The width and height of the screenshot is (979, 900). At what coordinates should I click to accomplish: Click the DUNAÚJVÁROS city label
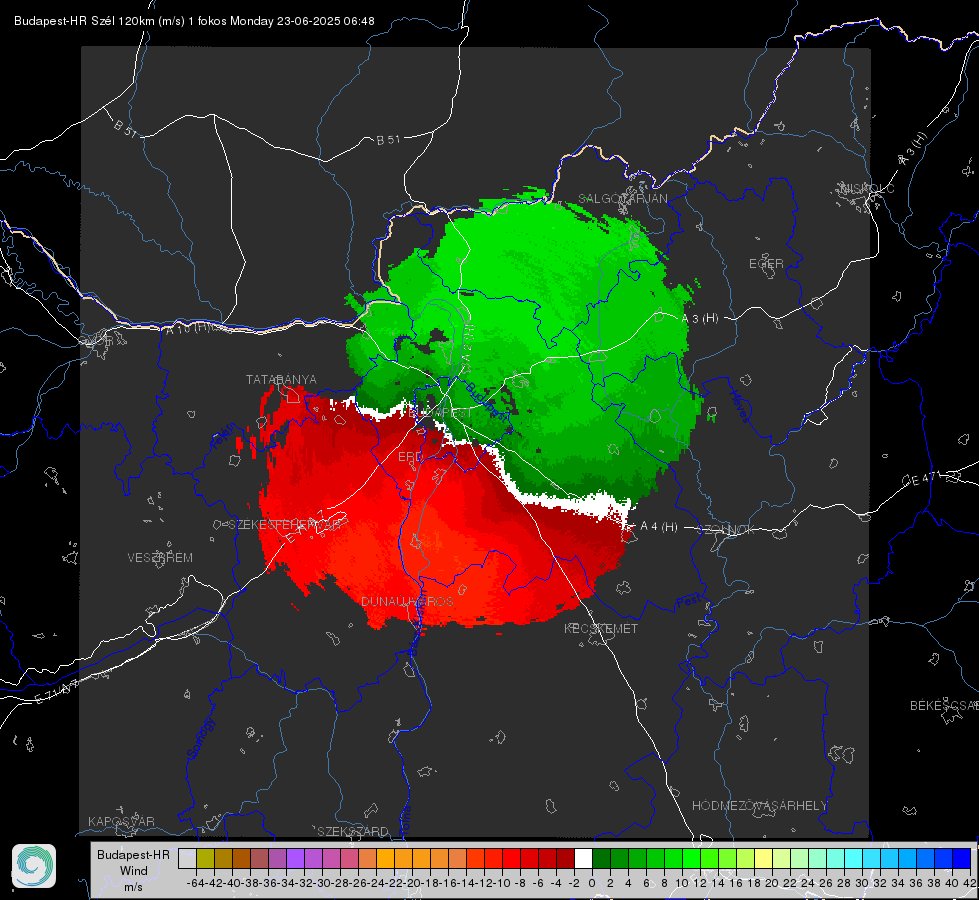point(407,601)
